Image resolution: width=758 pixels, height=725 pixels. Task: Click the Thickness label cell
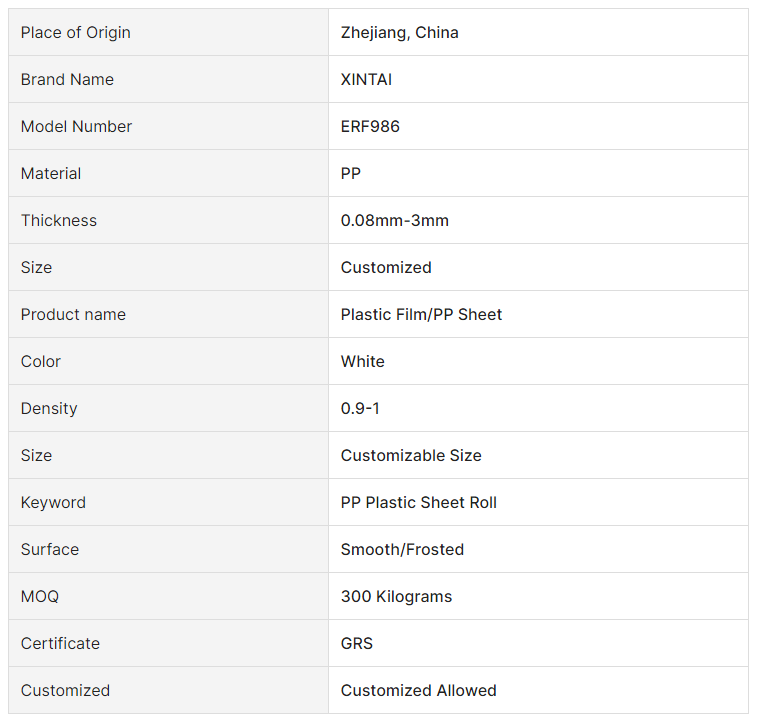coord(59,221)
